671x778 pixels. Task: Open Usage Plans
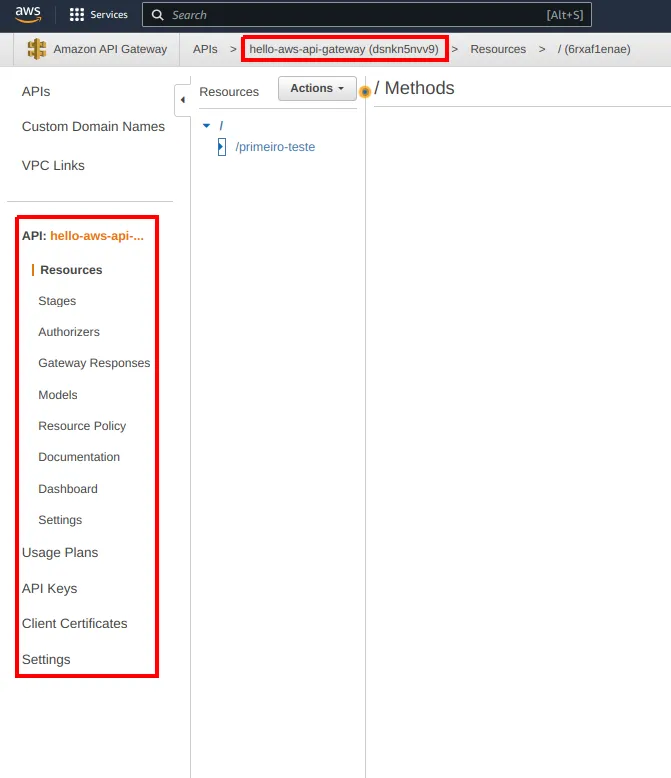60,553
